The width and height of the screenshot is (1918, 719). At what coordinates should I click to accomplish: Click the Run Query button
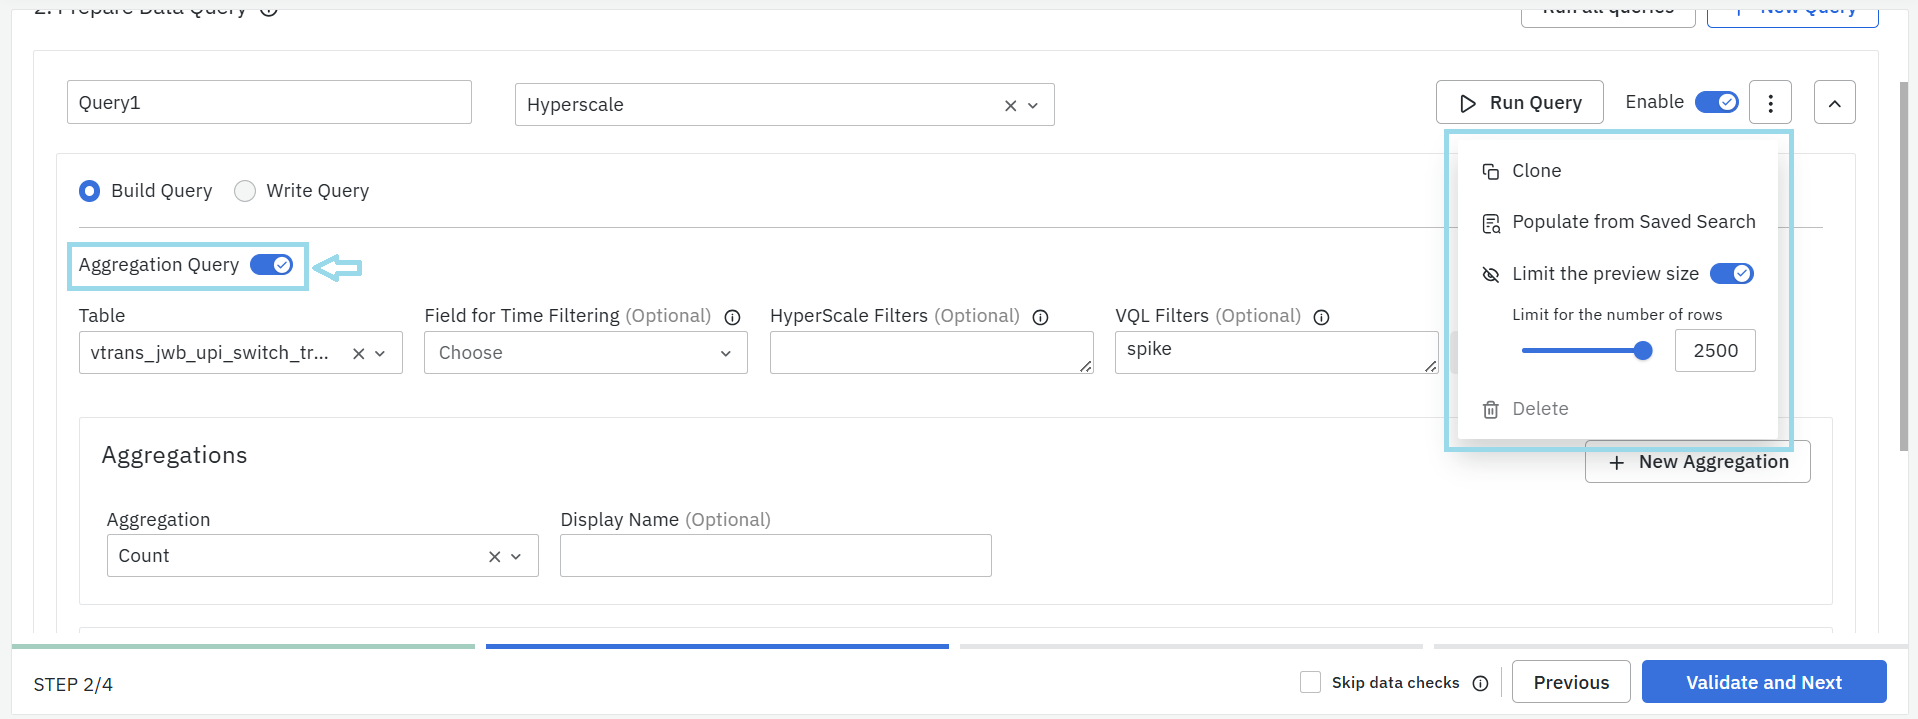coord(1519,103)
